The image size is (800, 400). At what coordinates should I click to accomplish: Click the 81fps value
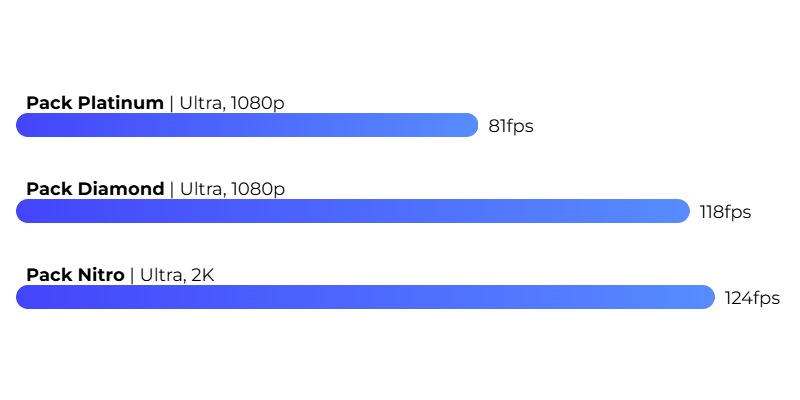click(511, 126)
